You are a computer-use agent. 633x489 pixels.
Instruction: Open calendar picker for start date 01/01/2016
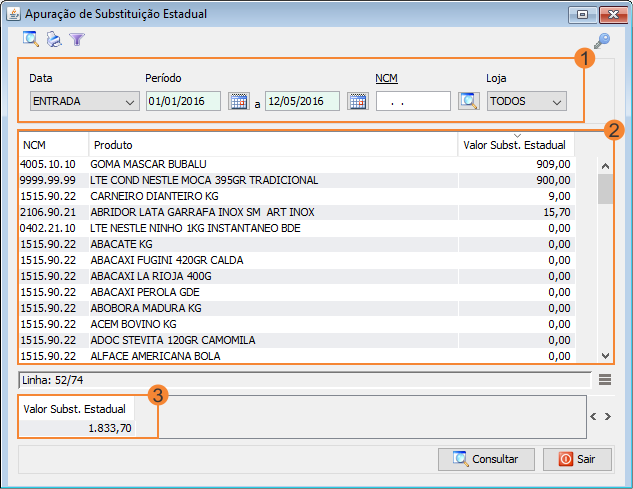point(239,101)
